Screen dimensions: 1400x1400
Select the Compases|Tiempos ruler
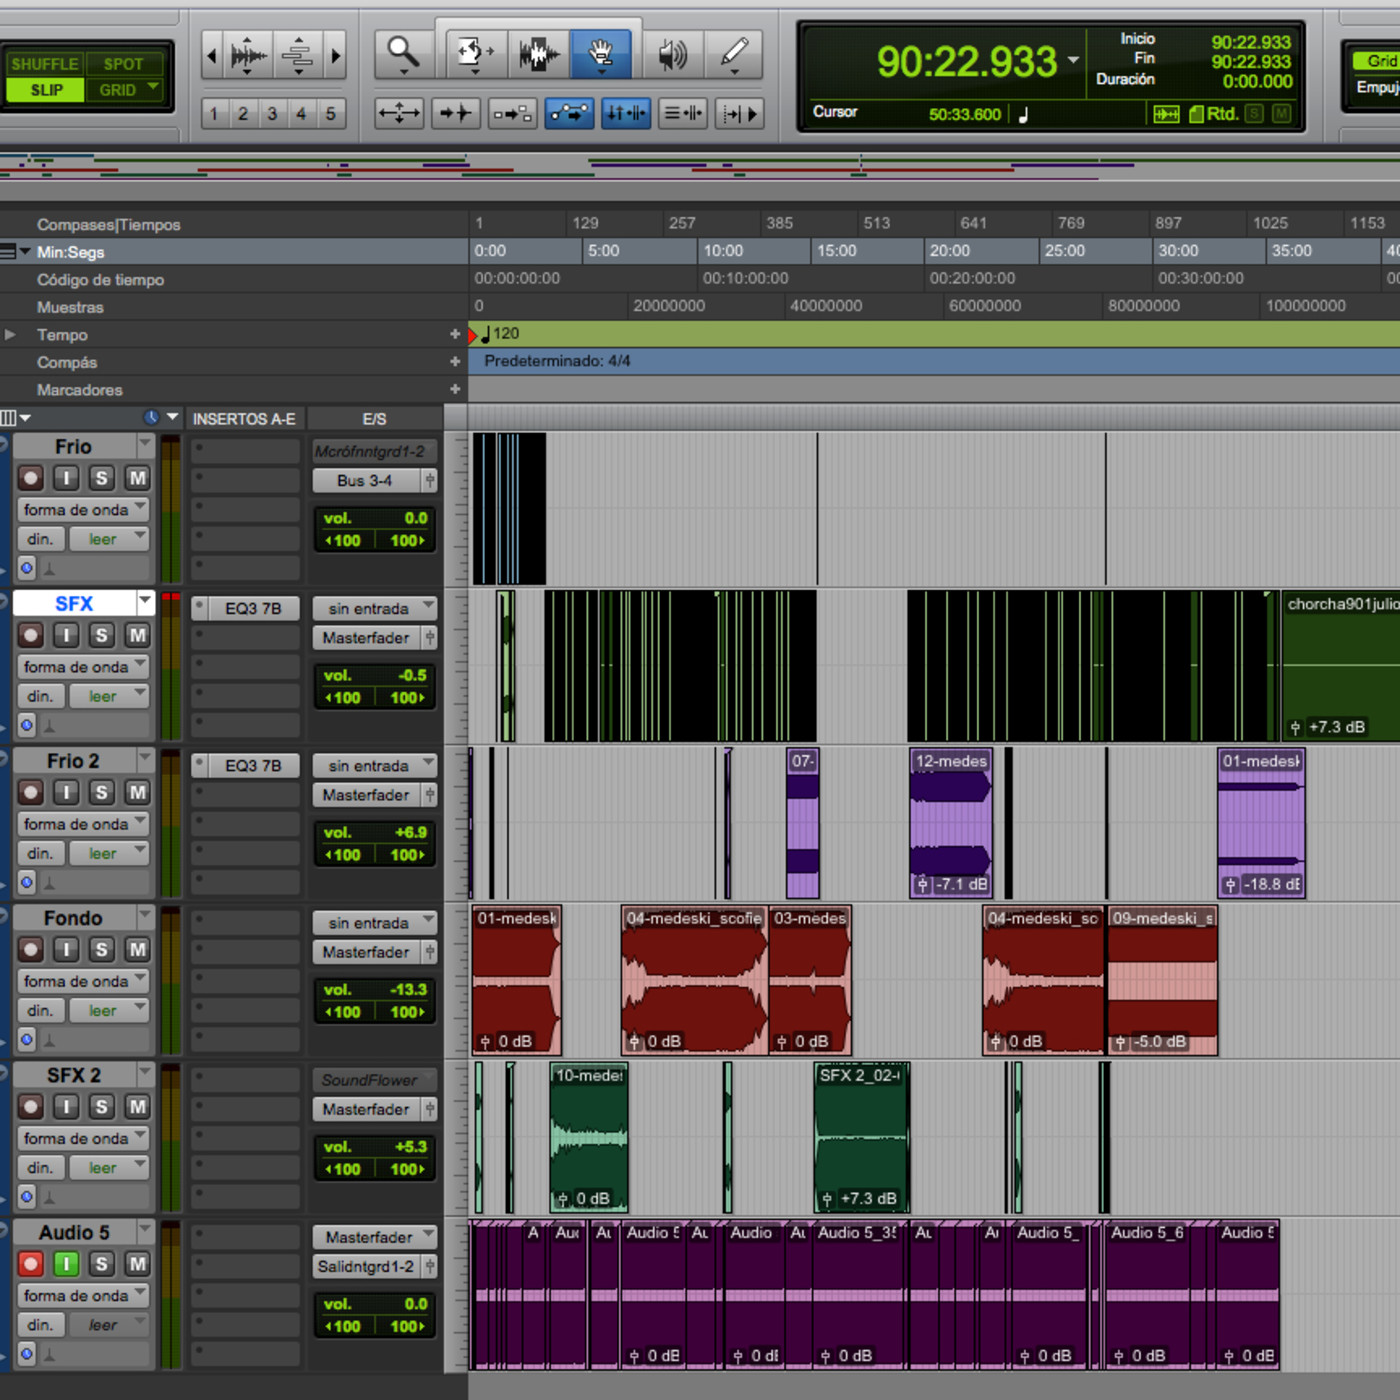[x=109, y=225]
